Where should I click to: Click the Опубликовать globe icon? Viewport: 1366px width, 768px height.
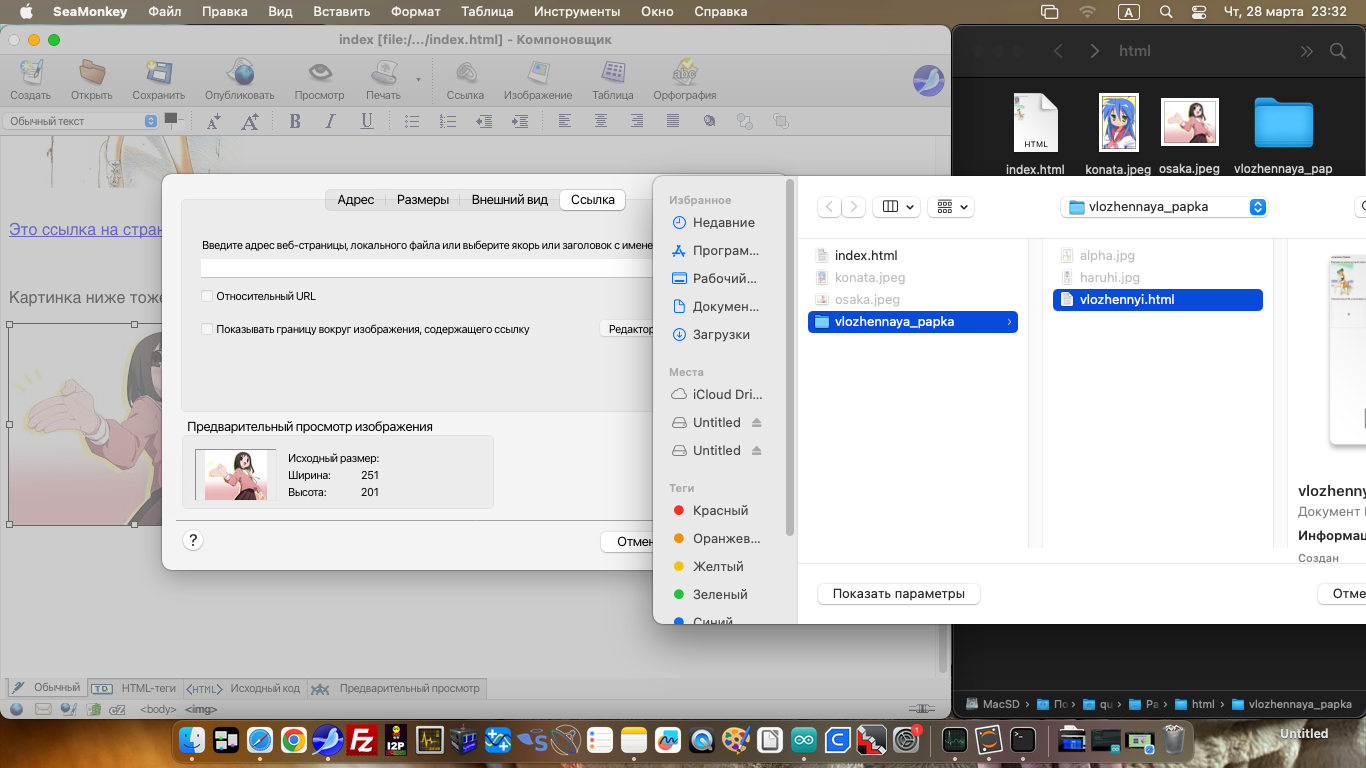(239, 74)
